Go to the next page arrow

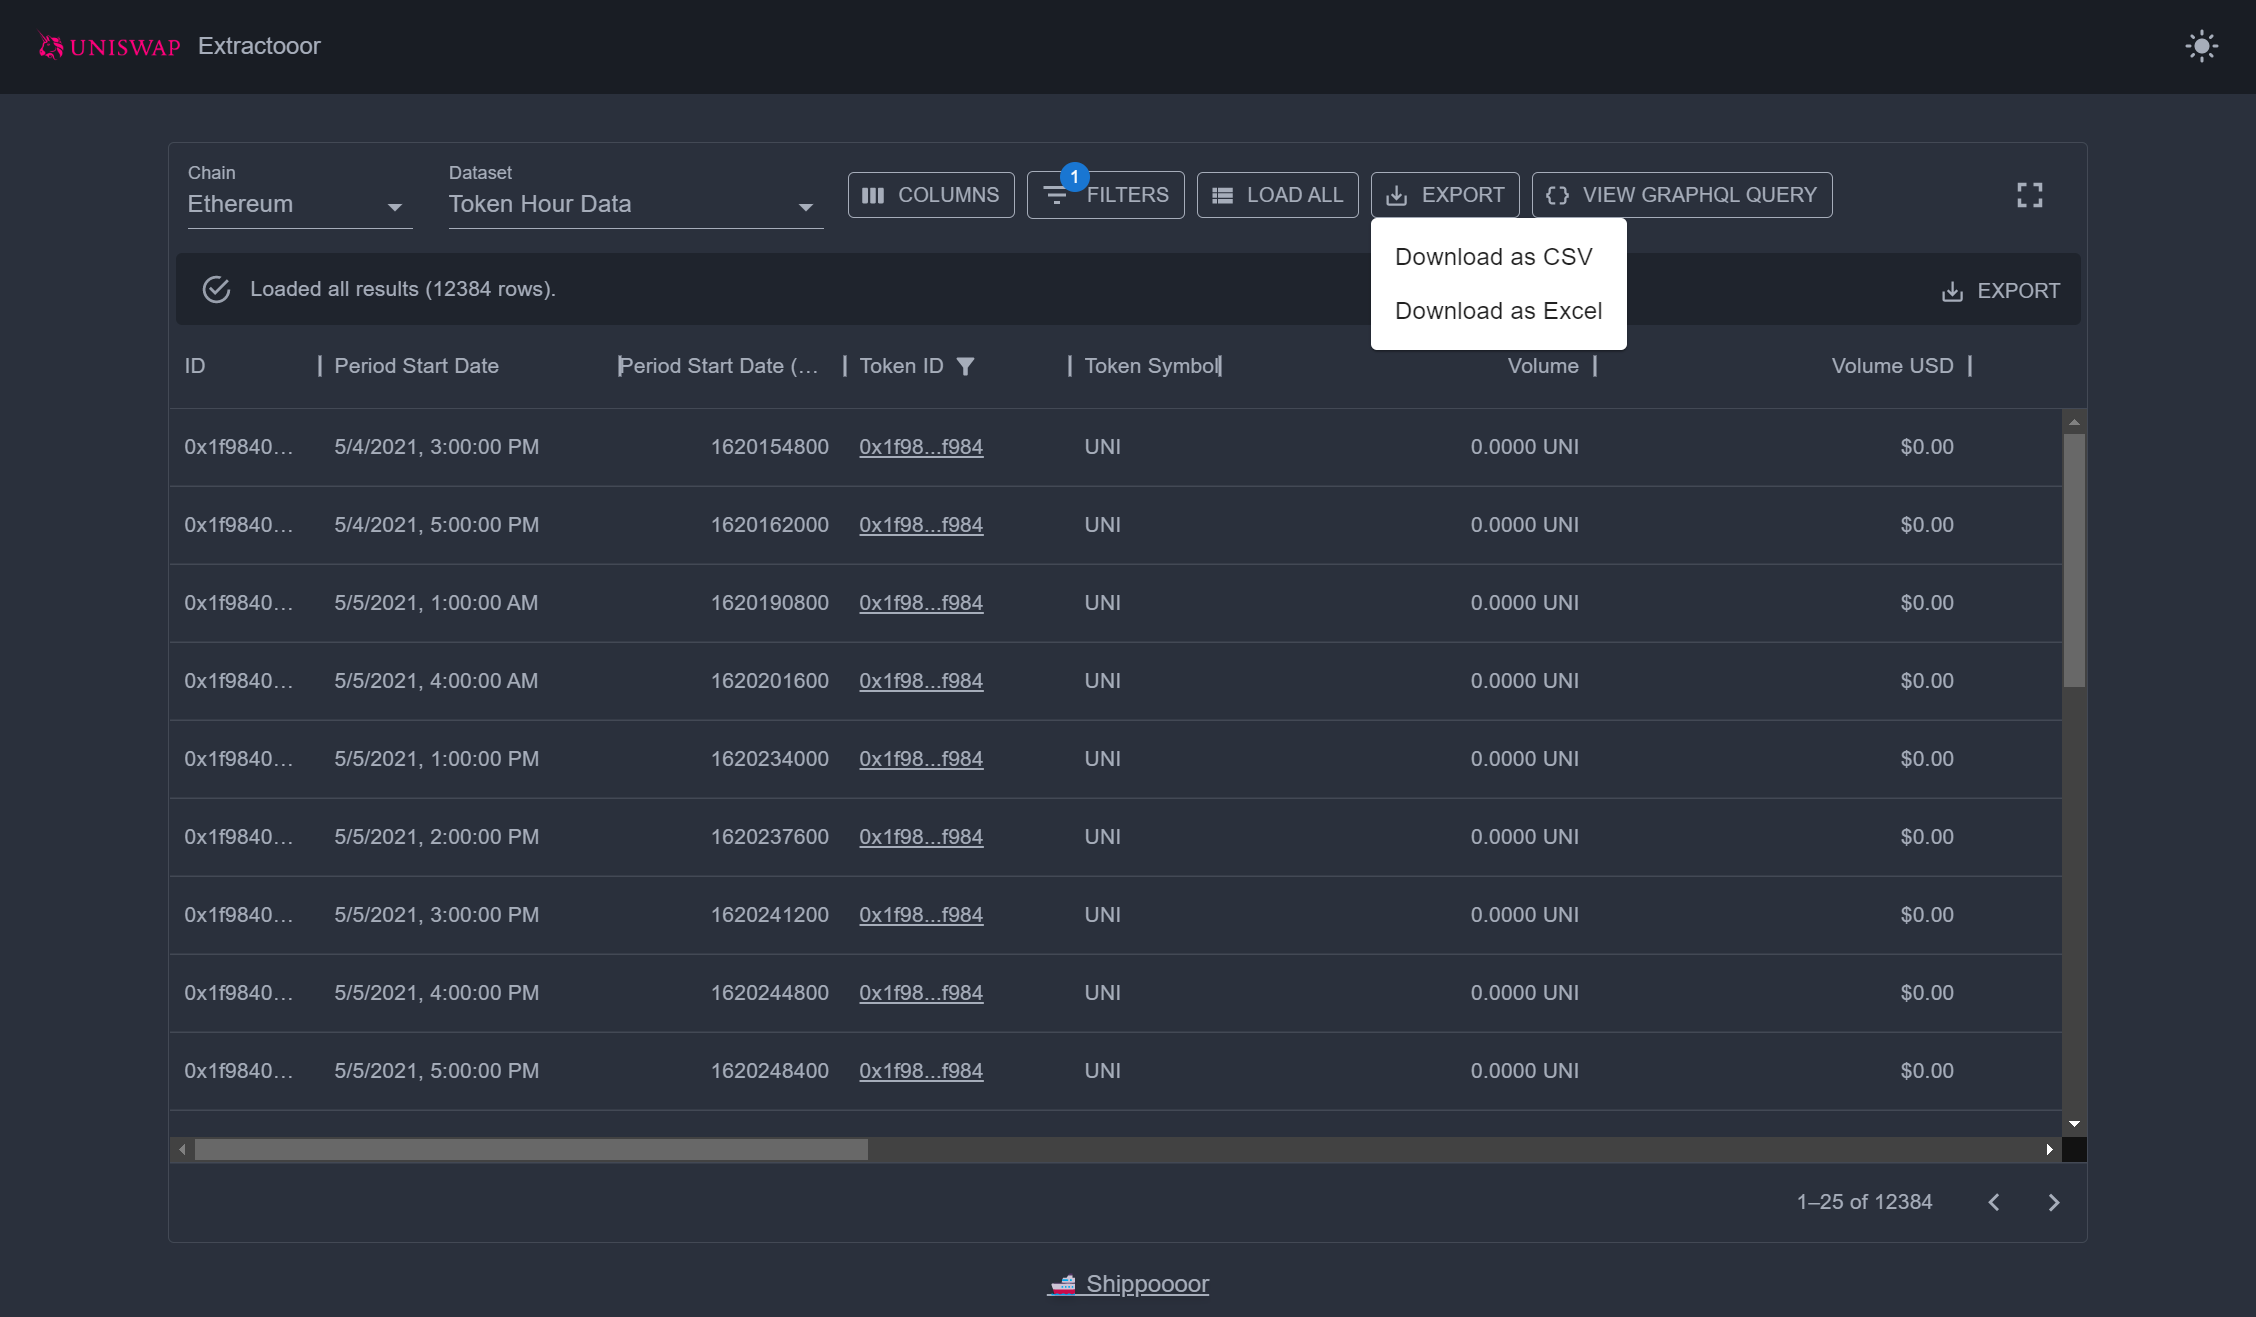(2053, 1202)
